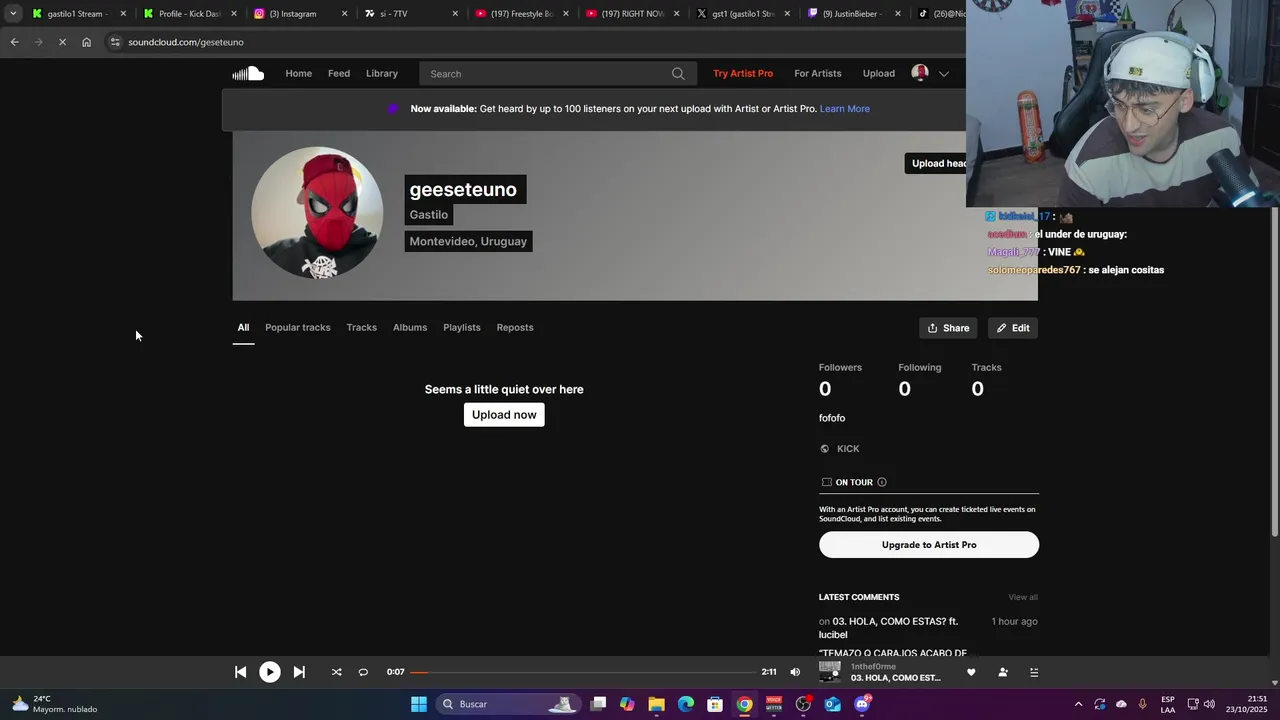The image size is (1280, 720).
Task: Open the Feed page
Action: point(339,73)
